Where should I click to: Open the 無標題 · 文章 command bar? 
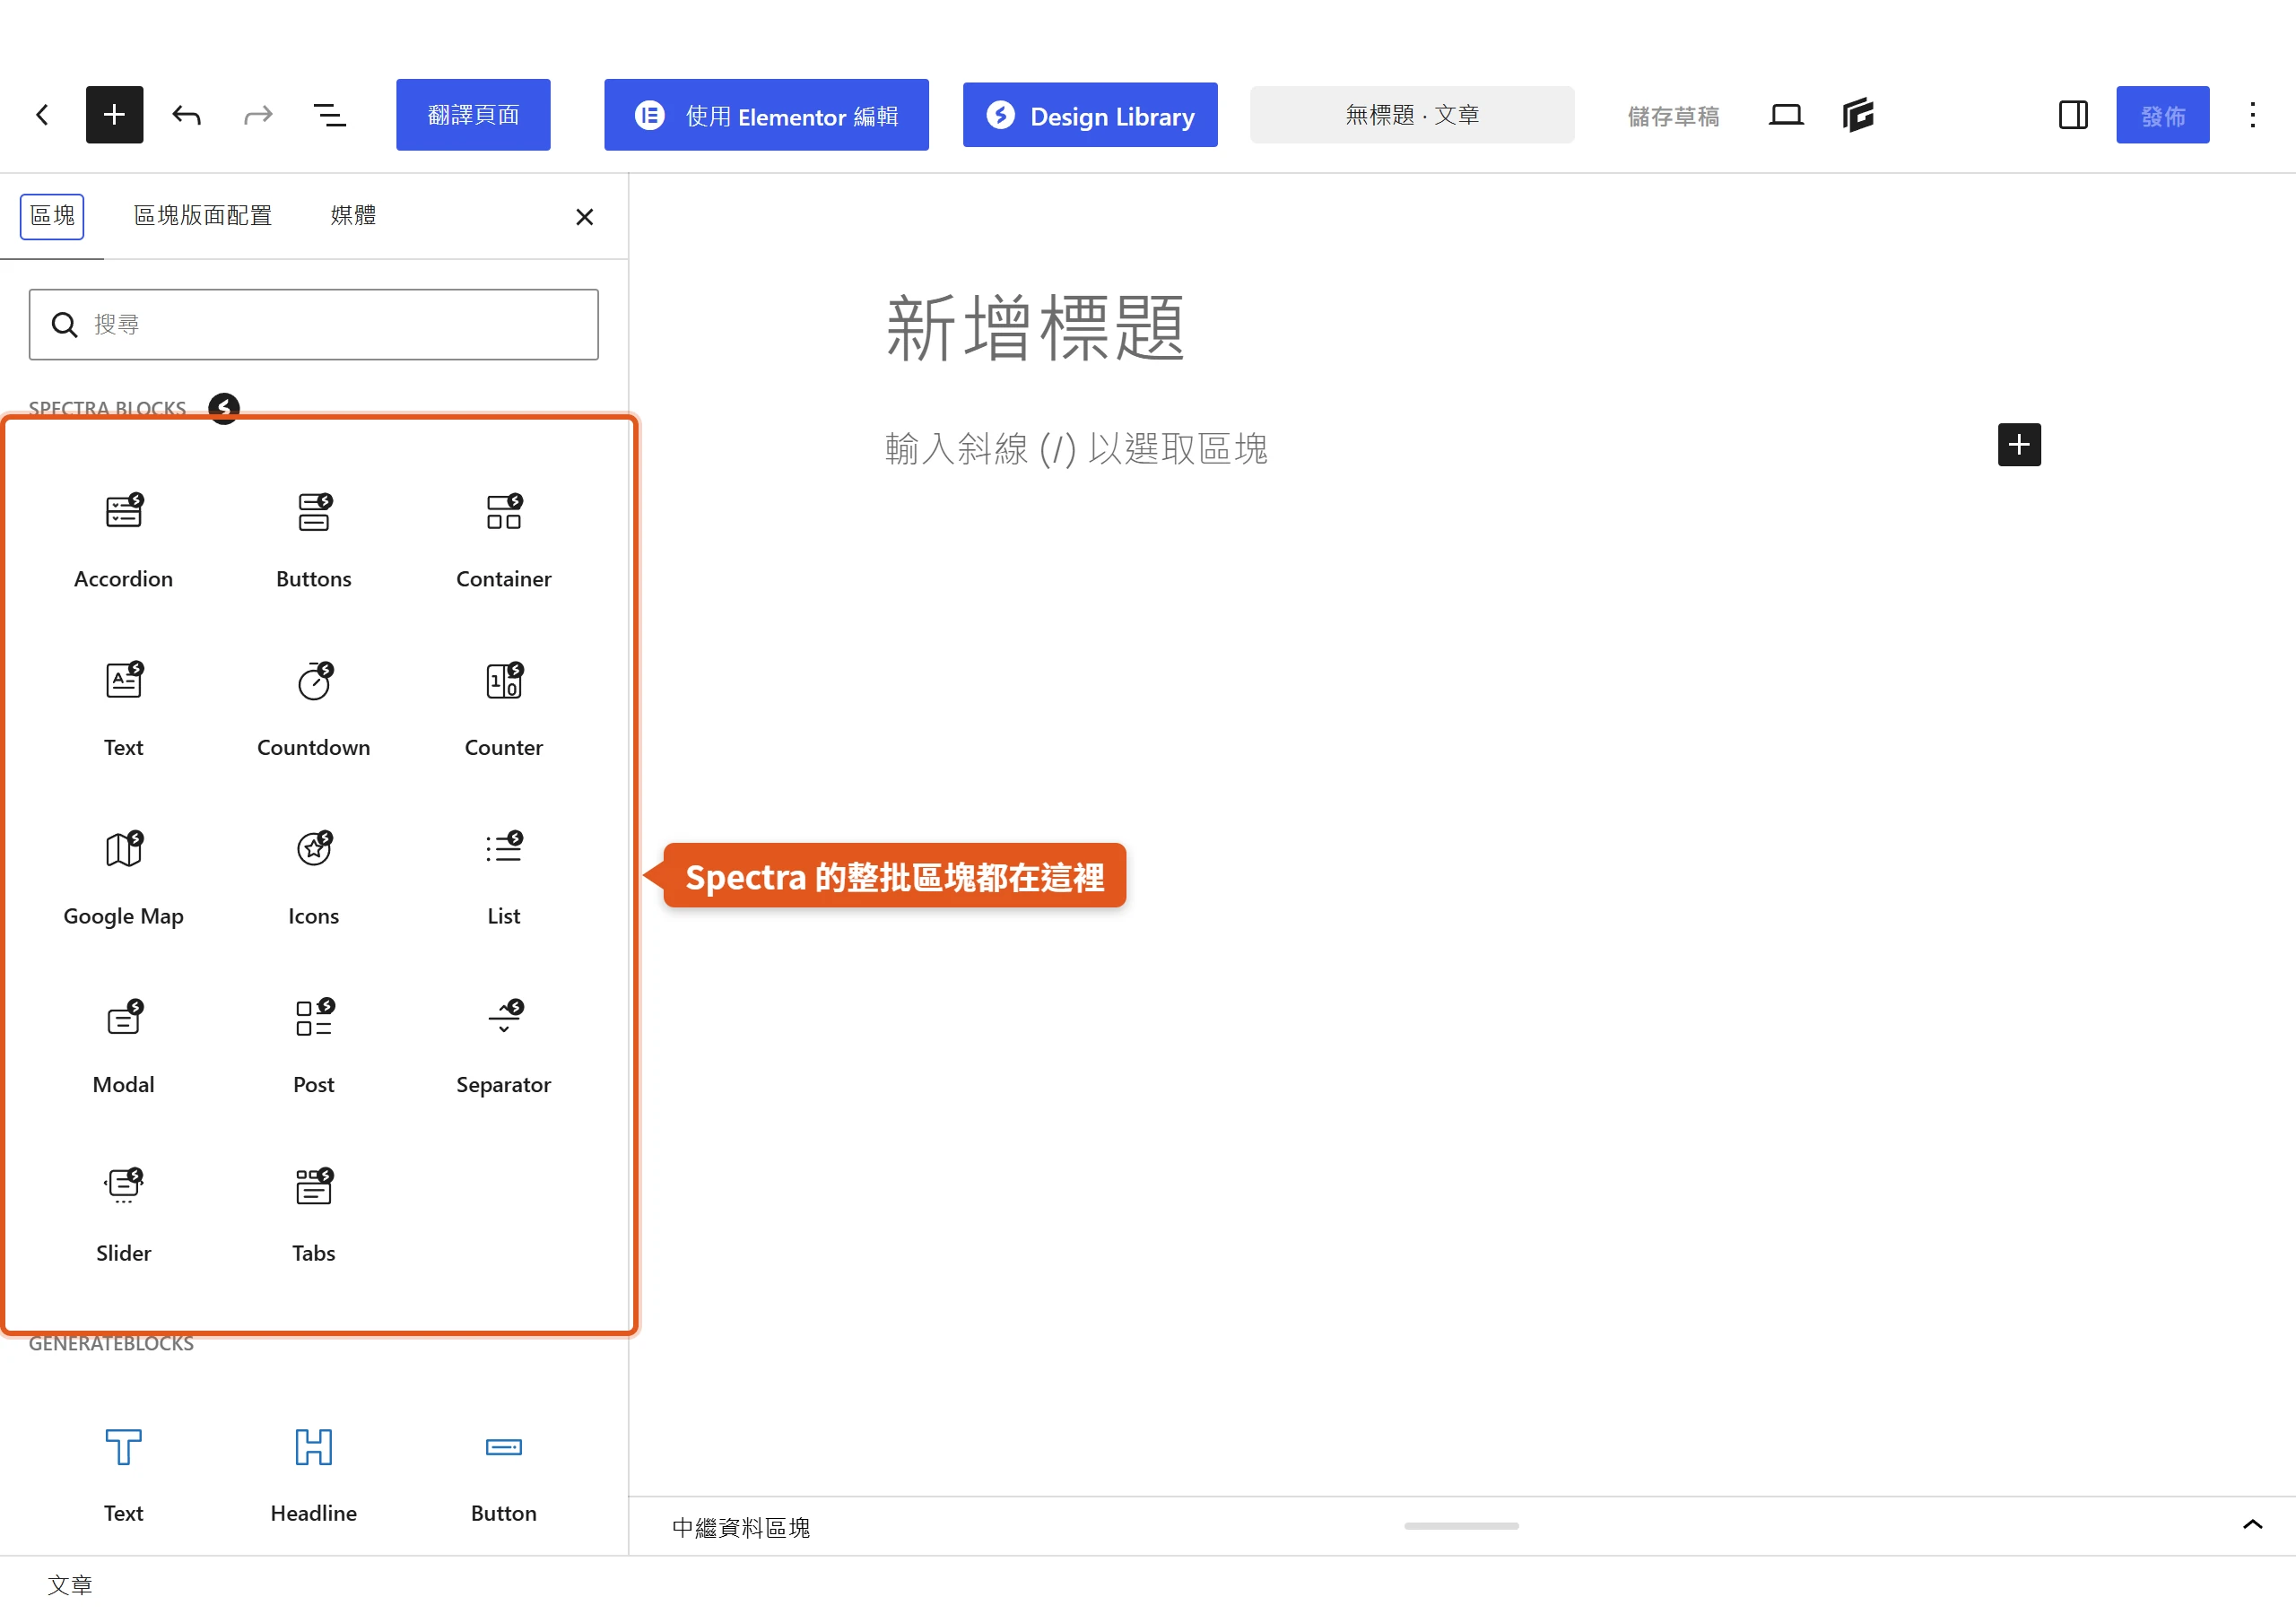pos(1412,115)
